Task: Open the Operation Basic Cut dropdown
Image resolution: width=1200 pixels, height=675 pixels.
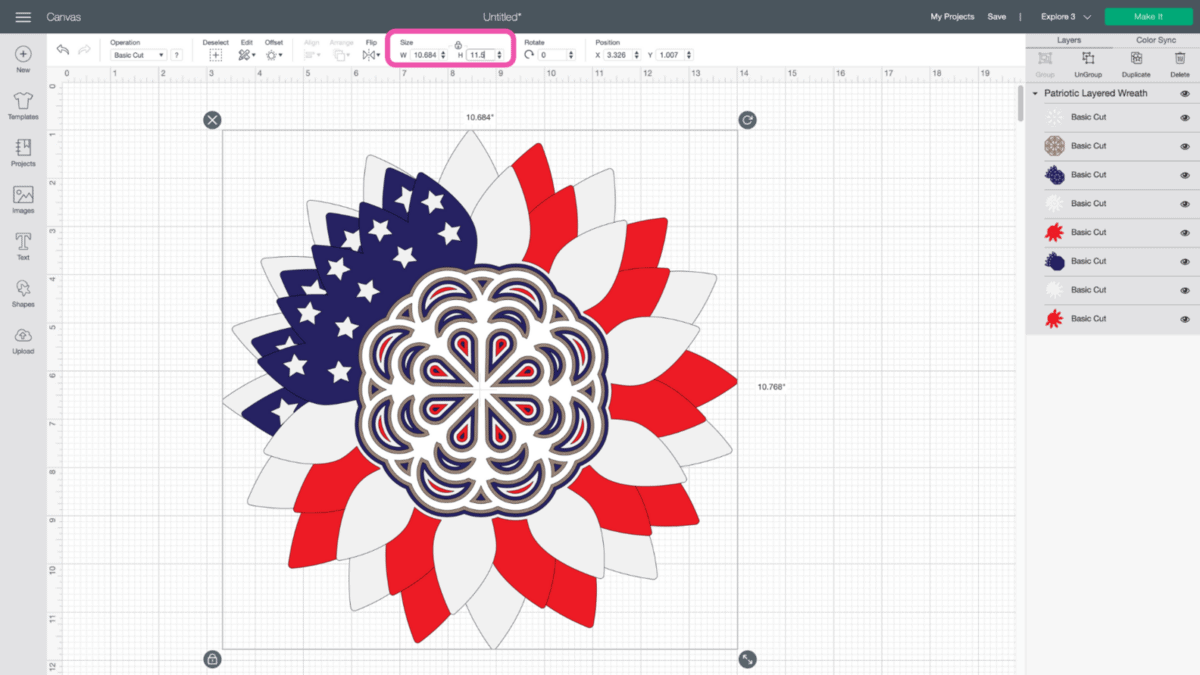Action: tap(138, 55)
